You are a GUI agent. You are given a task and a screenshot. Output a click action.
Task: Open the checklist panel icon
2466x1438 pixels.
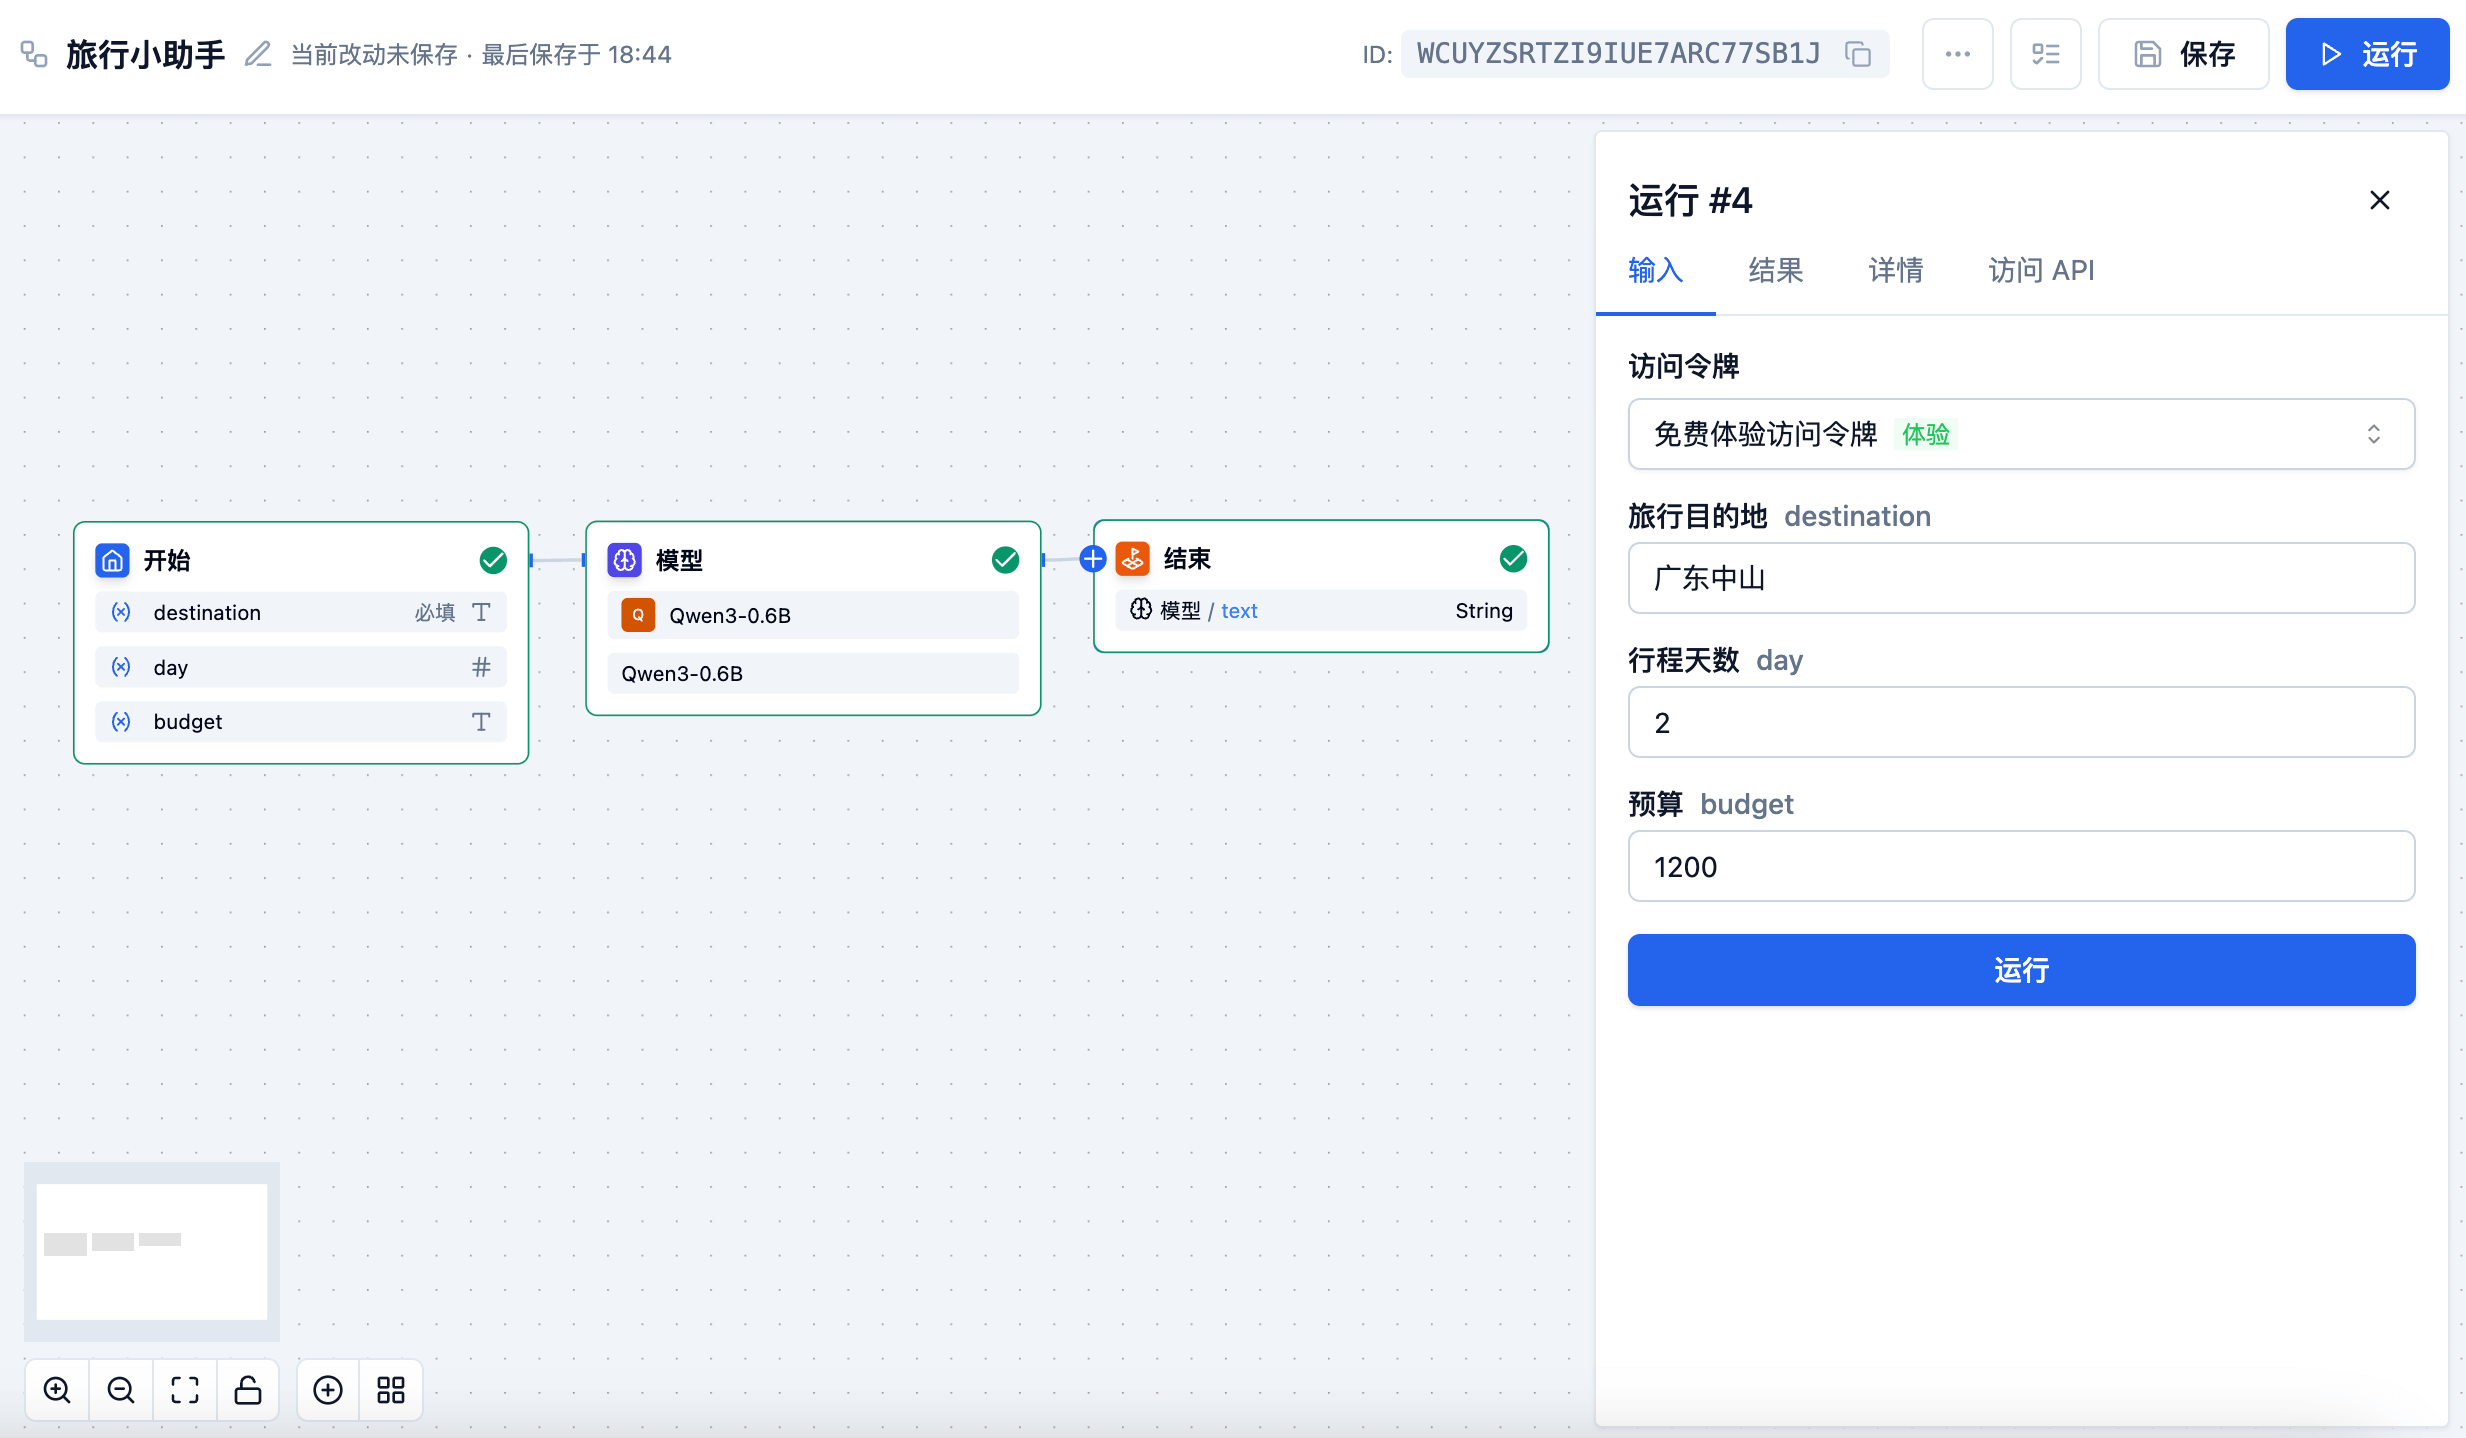pos(2045,54)
